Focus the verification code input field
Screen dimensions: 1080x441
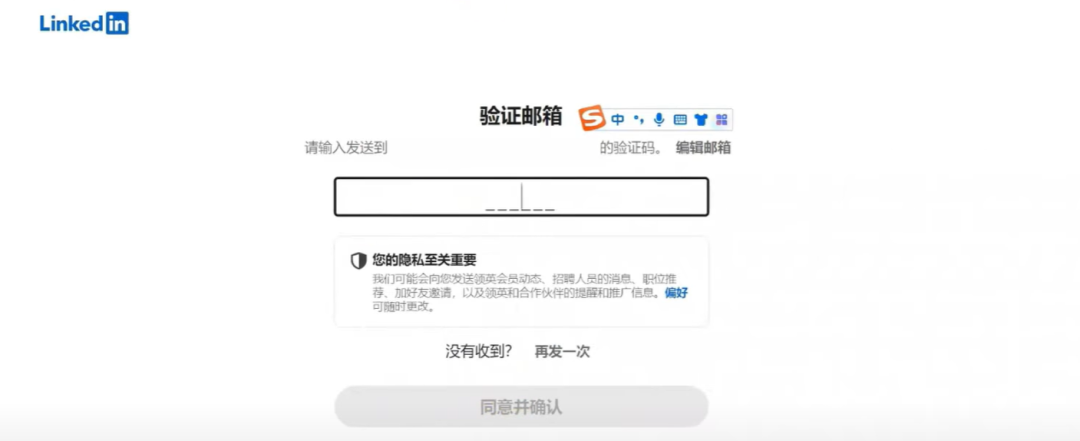coord(521,197)
